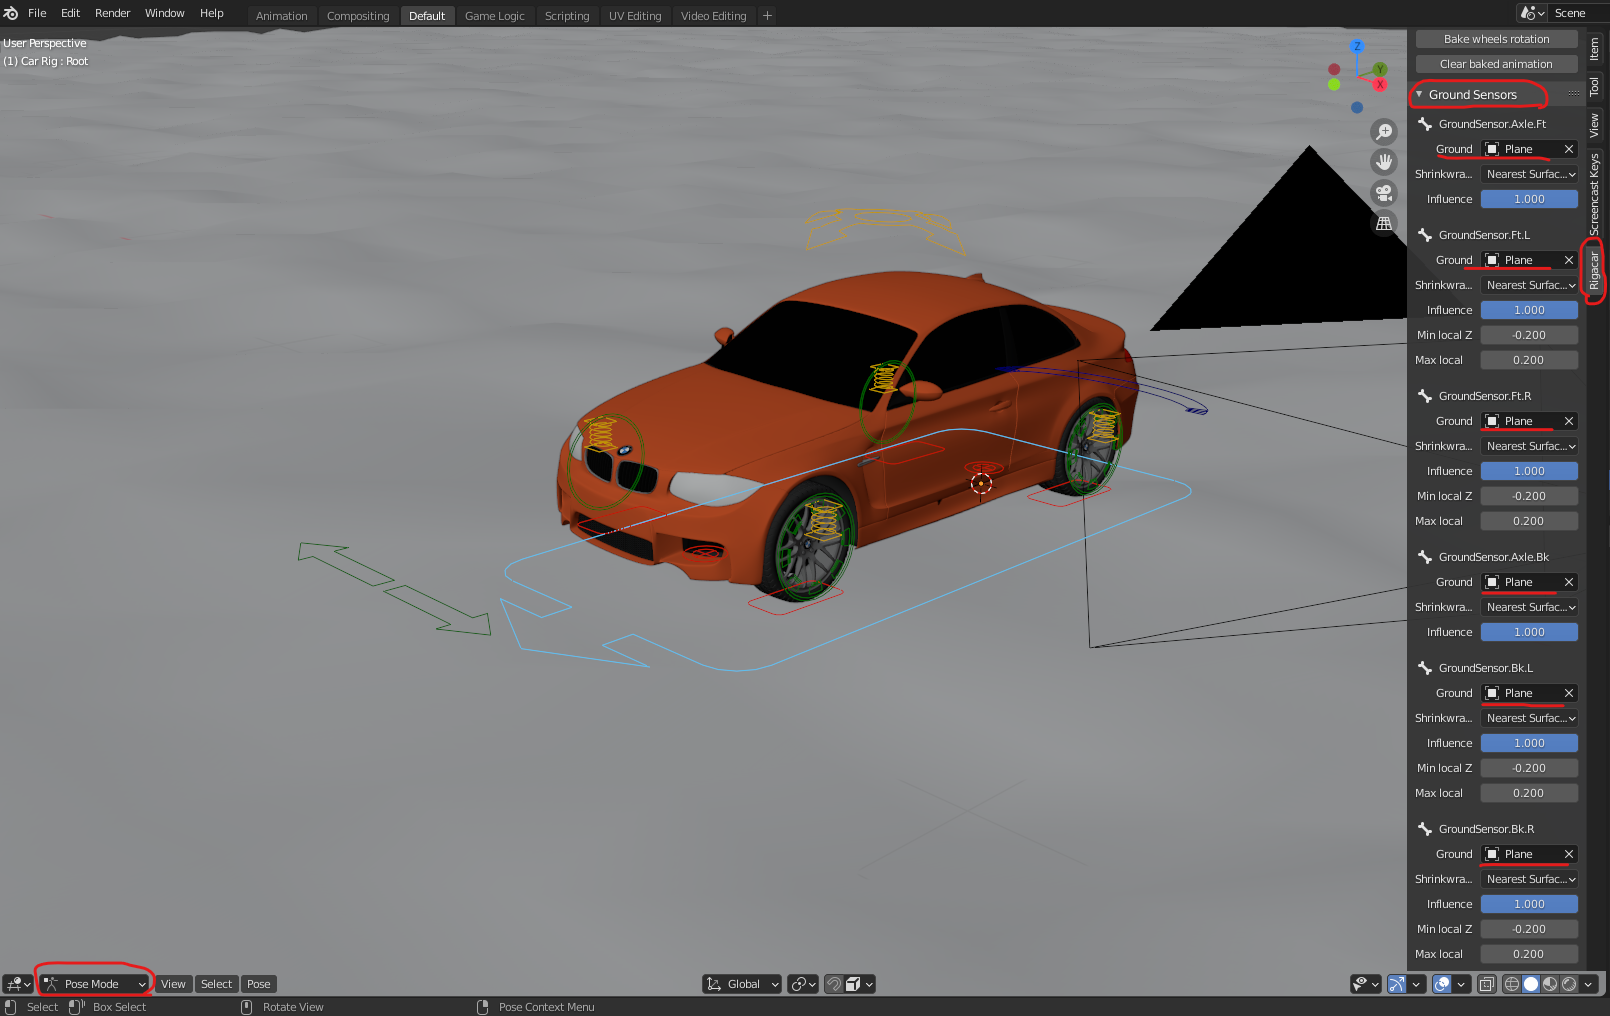Switch perspective/orthographic grid icon
Screen dimensions: 1610x1016
coord(1384,223)
